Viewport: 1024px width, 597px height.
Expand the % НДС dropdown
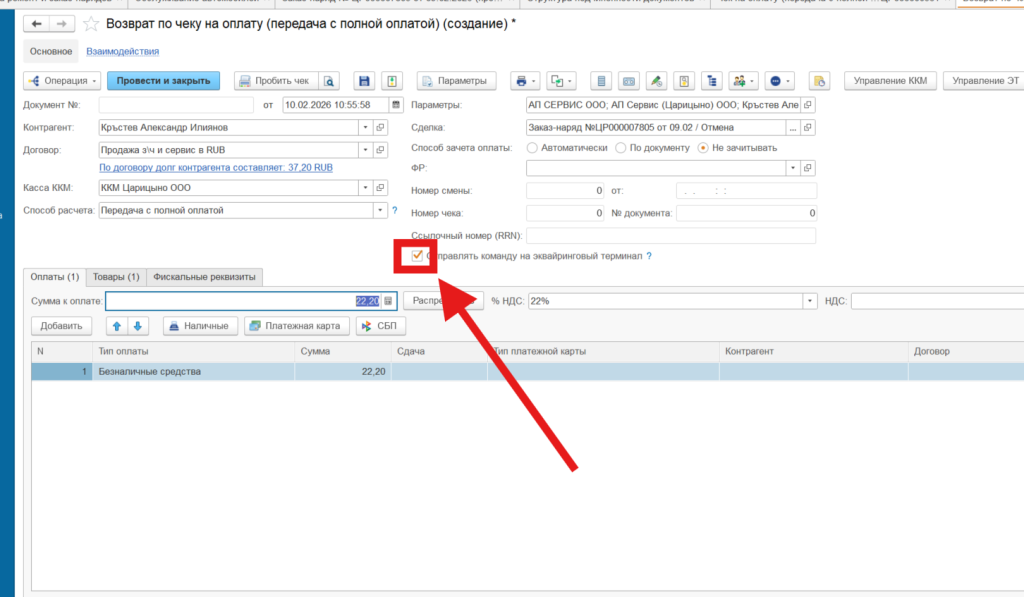click(809, 300)
